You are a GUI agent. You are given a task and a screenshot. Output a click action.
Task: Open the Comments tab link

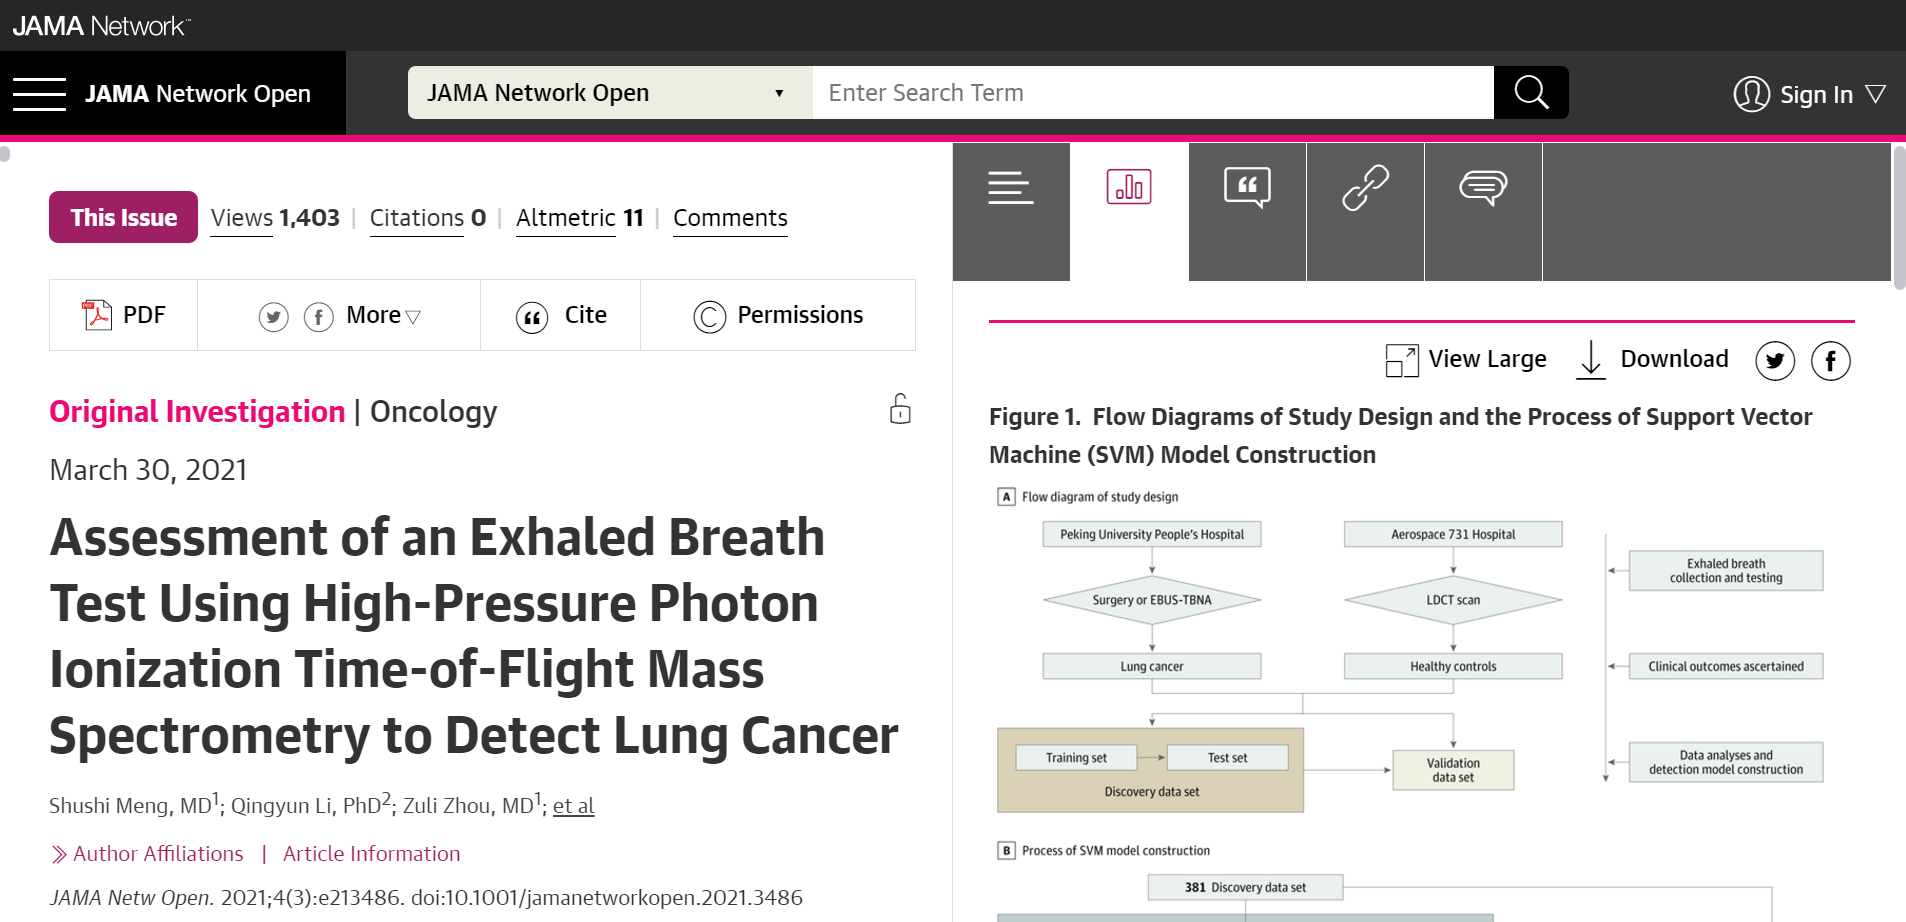pos(730,218)
